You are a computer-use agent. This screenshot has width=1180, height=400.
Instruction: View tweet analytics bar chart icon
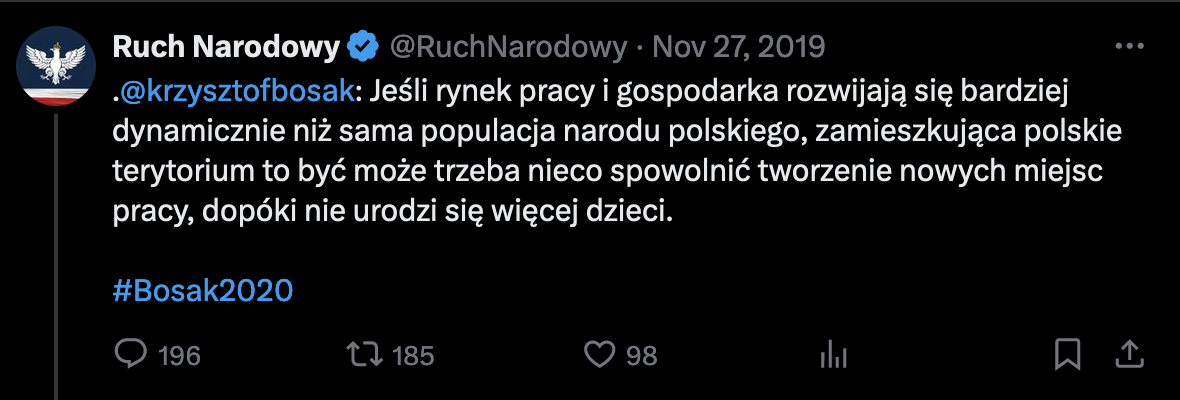833,354
